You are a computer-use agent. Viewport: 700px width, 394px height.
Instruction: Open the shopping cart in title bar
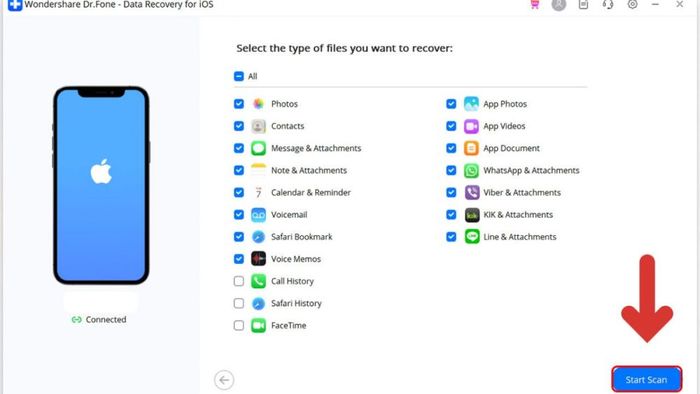point(534,4)
